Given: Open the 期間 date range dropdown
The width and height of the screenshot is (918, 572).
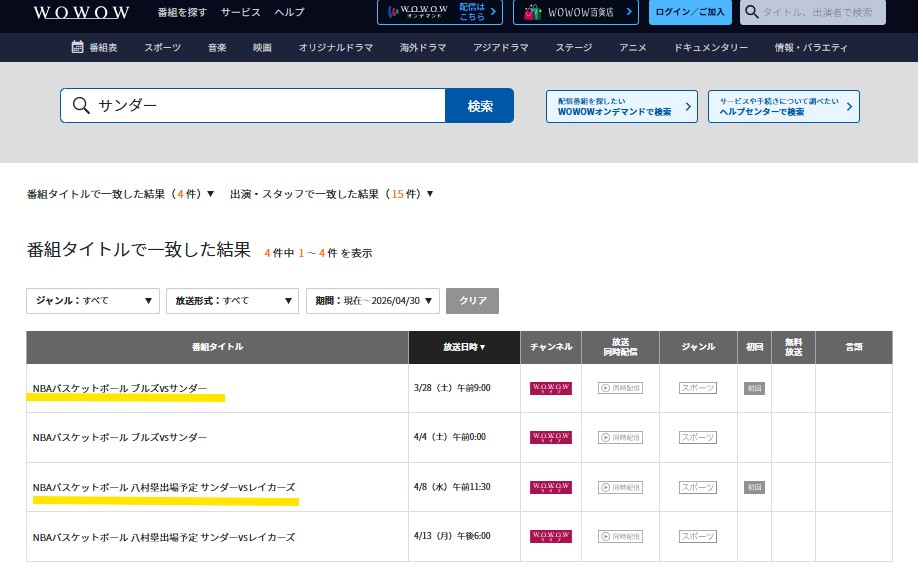Looking at the screenshot, I should coord(372,300).
